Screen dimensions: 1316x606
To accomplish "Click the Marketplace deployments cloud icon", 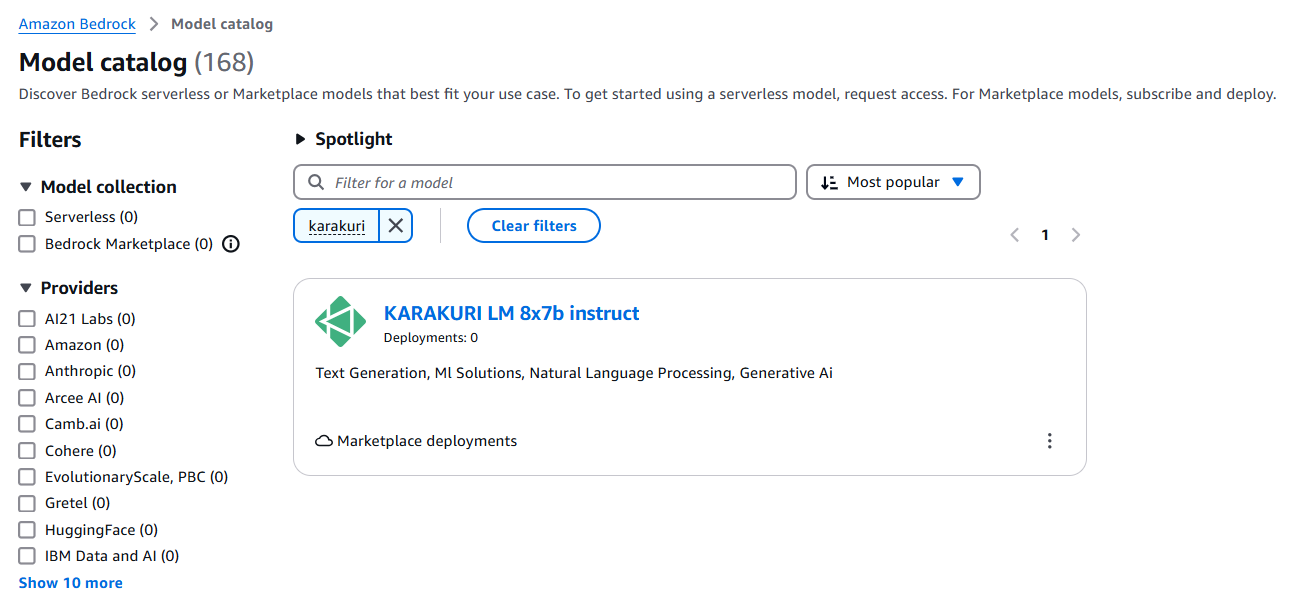I will pyautogui.click(x=324, y=441).
